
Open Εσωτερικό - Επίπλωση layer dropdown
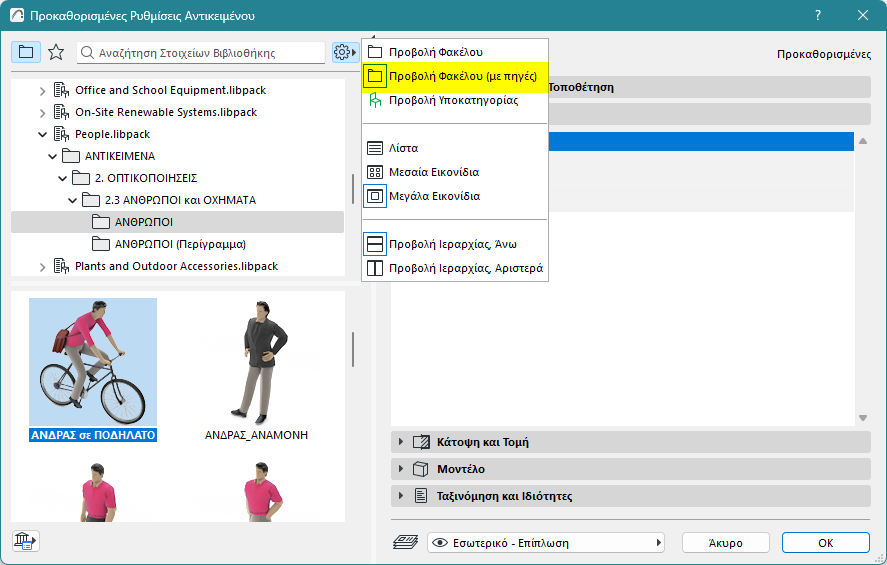(x=545, y=543)
